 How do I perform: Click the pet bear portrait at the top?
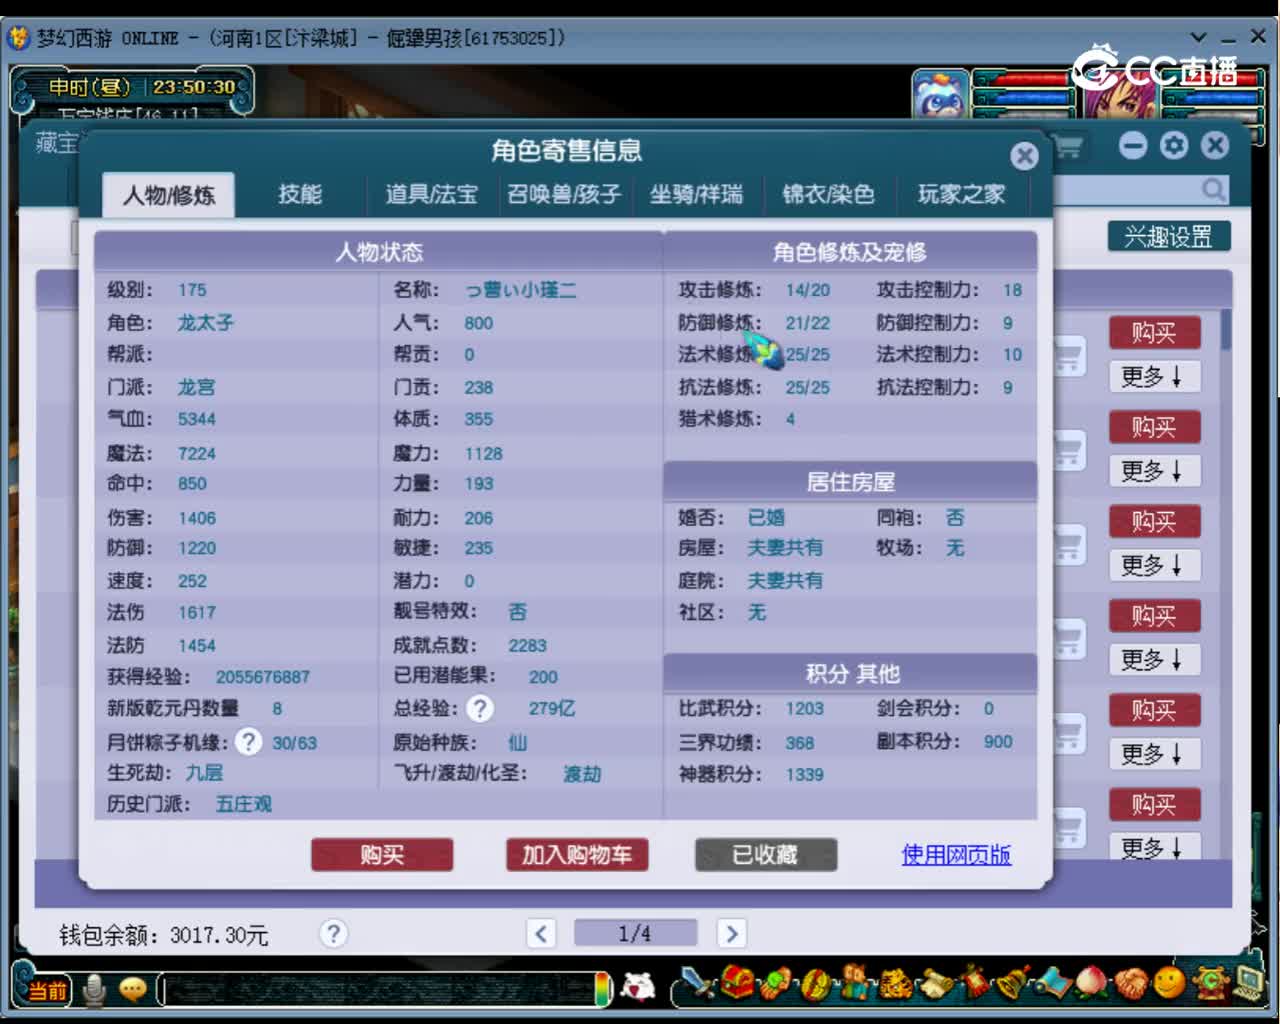click(940, 96)
